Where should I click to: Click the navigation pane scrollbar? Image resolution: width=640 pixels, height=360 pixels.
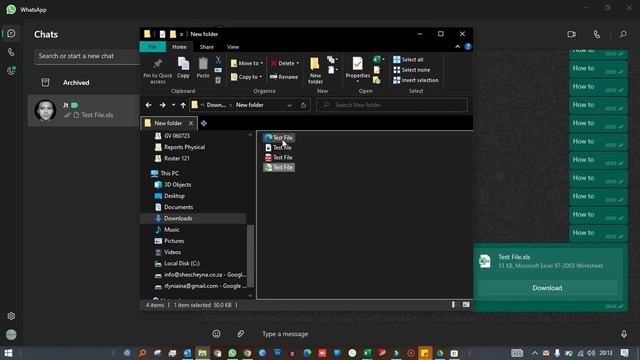click(250, 255)
